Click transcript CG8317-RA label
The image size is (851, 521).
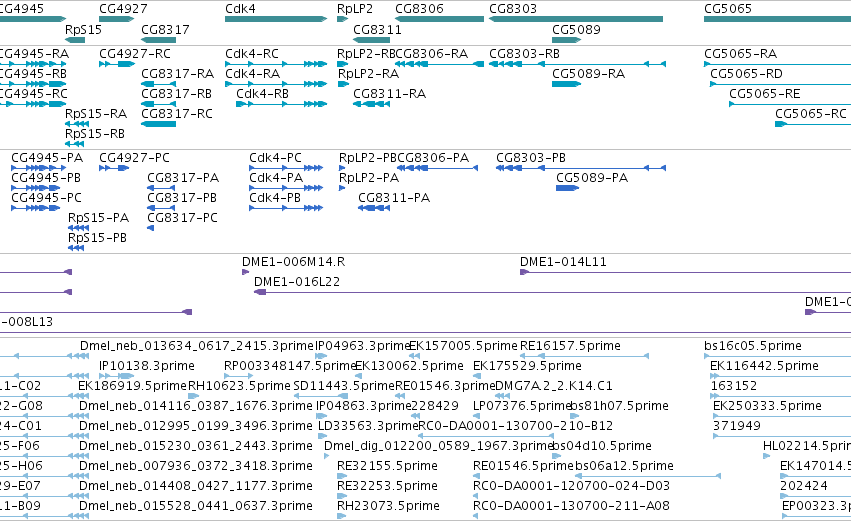click(x=177, y=74)
